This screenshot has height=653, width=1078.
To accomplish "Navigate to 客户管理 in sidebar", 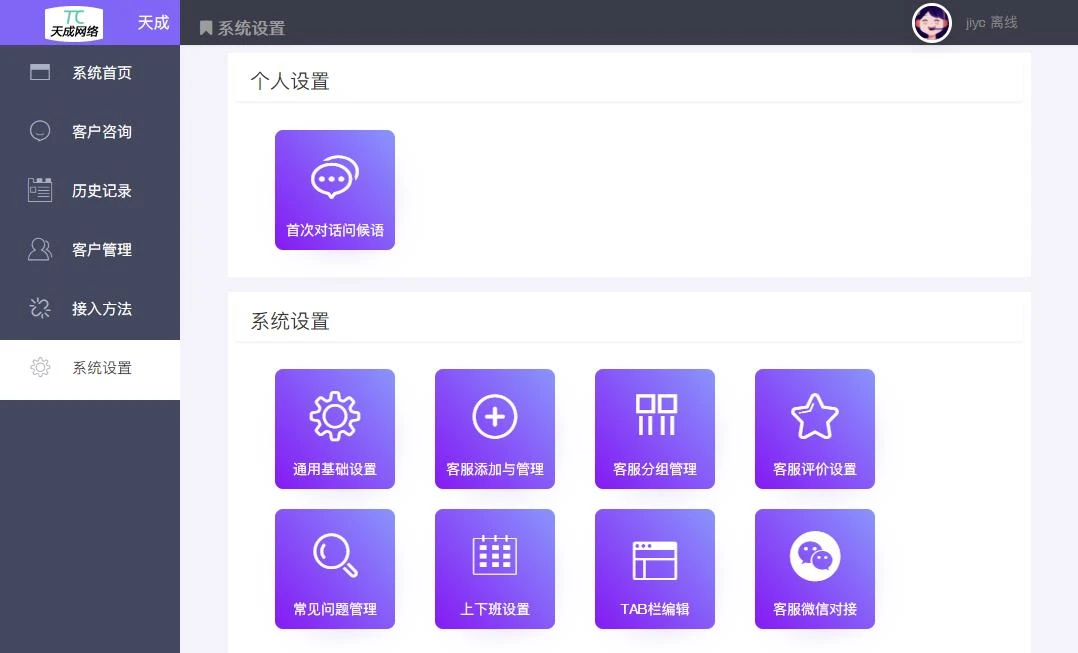I will (x=90, y=250).
